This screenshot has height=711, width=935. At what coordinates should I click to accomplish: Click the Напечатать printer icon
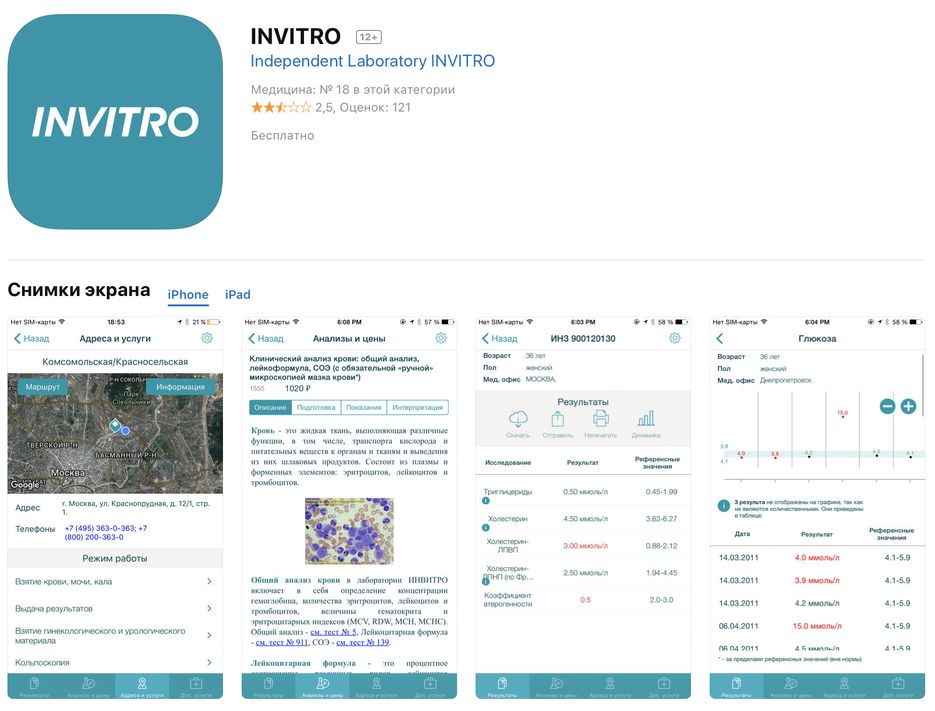click(600, 419)
